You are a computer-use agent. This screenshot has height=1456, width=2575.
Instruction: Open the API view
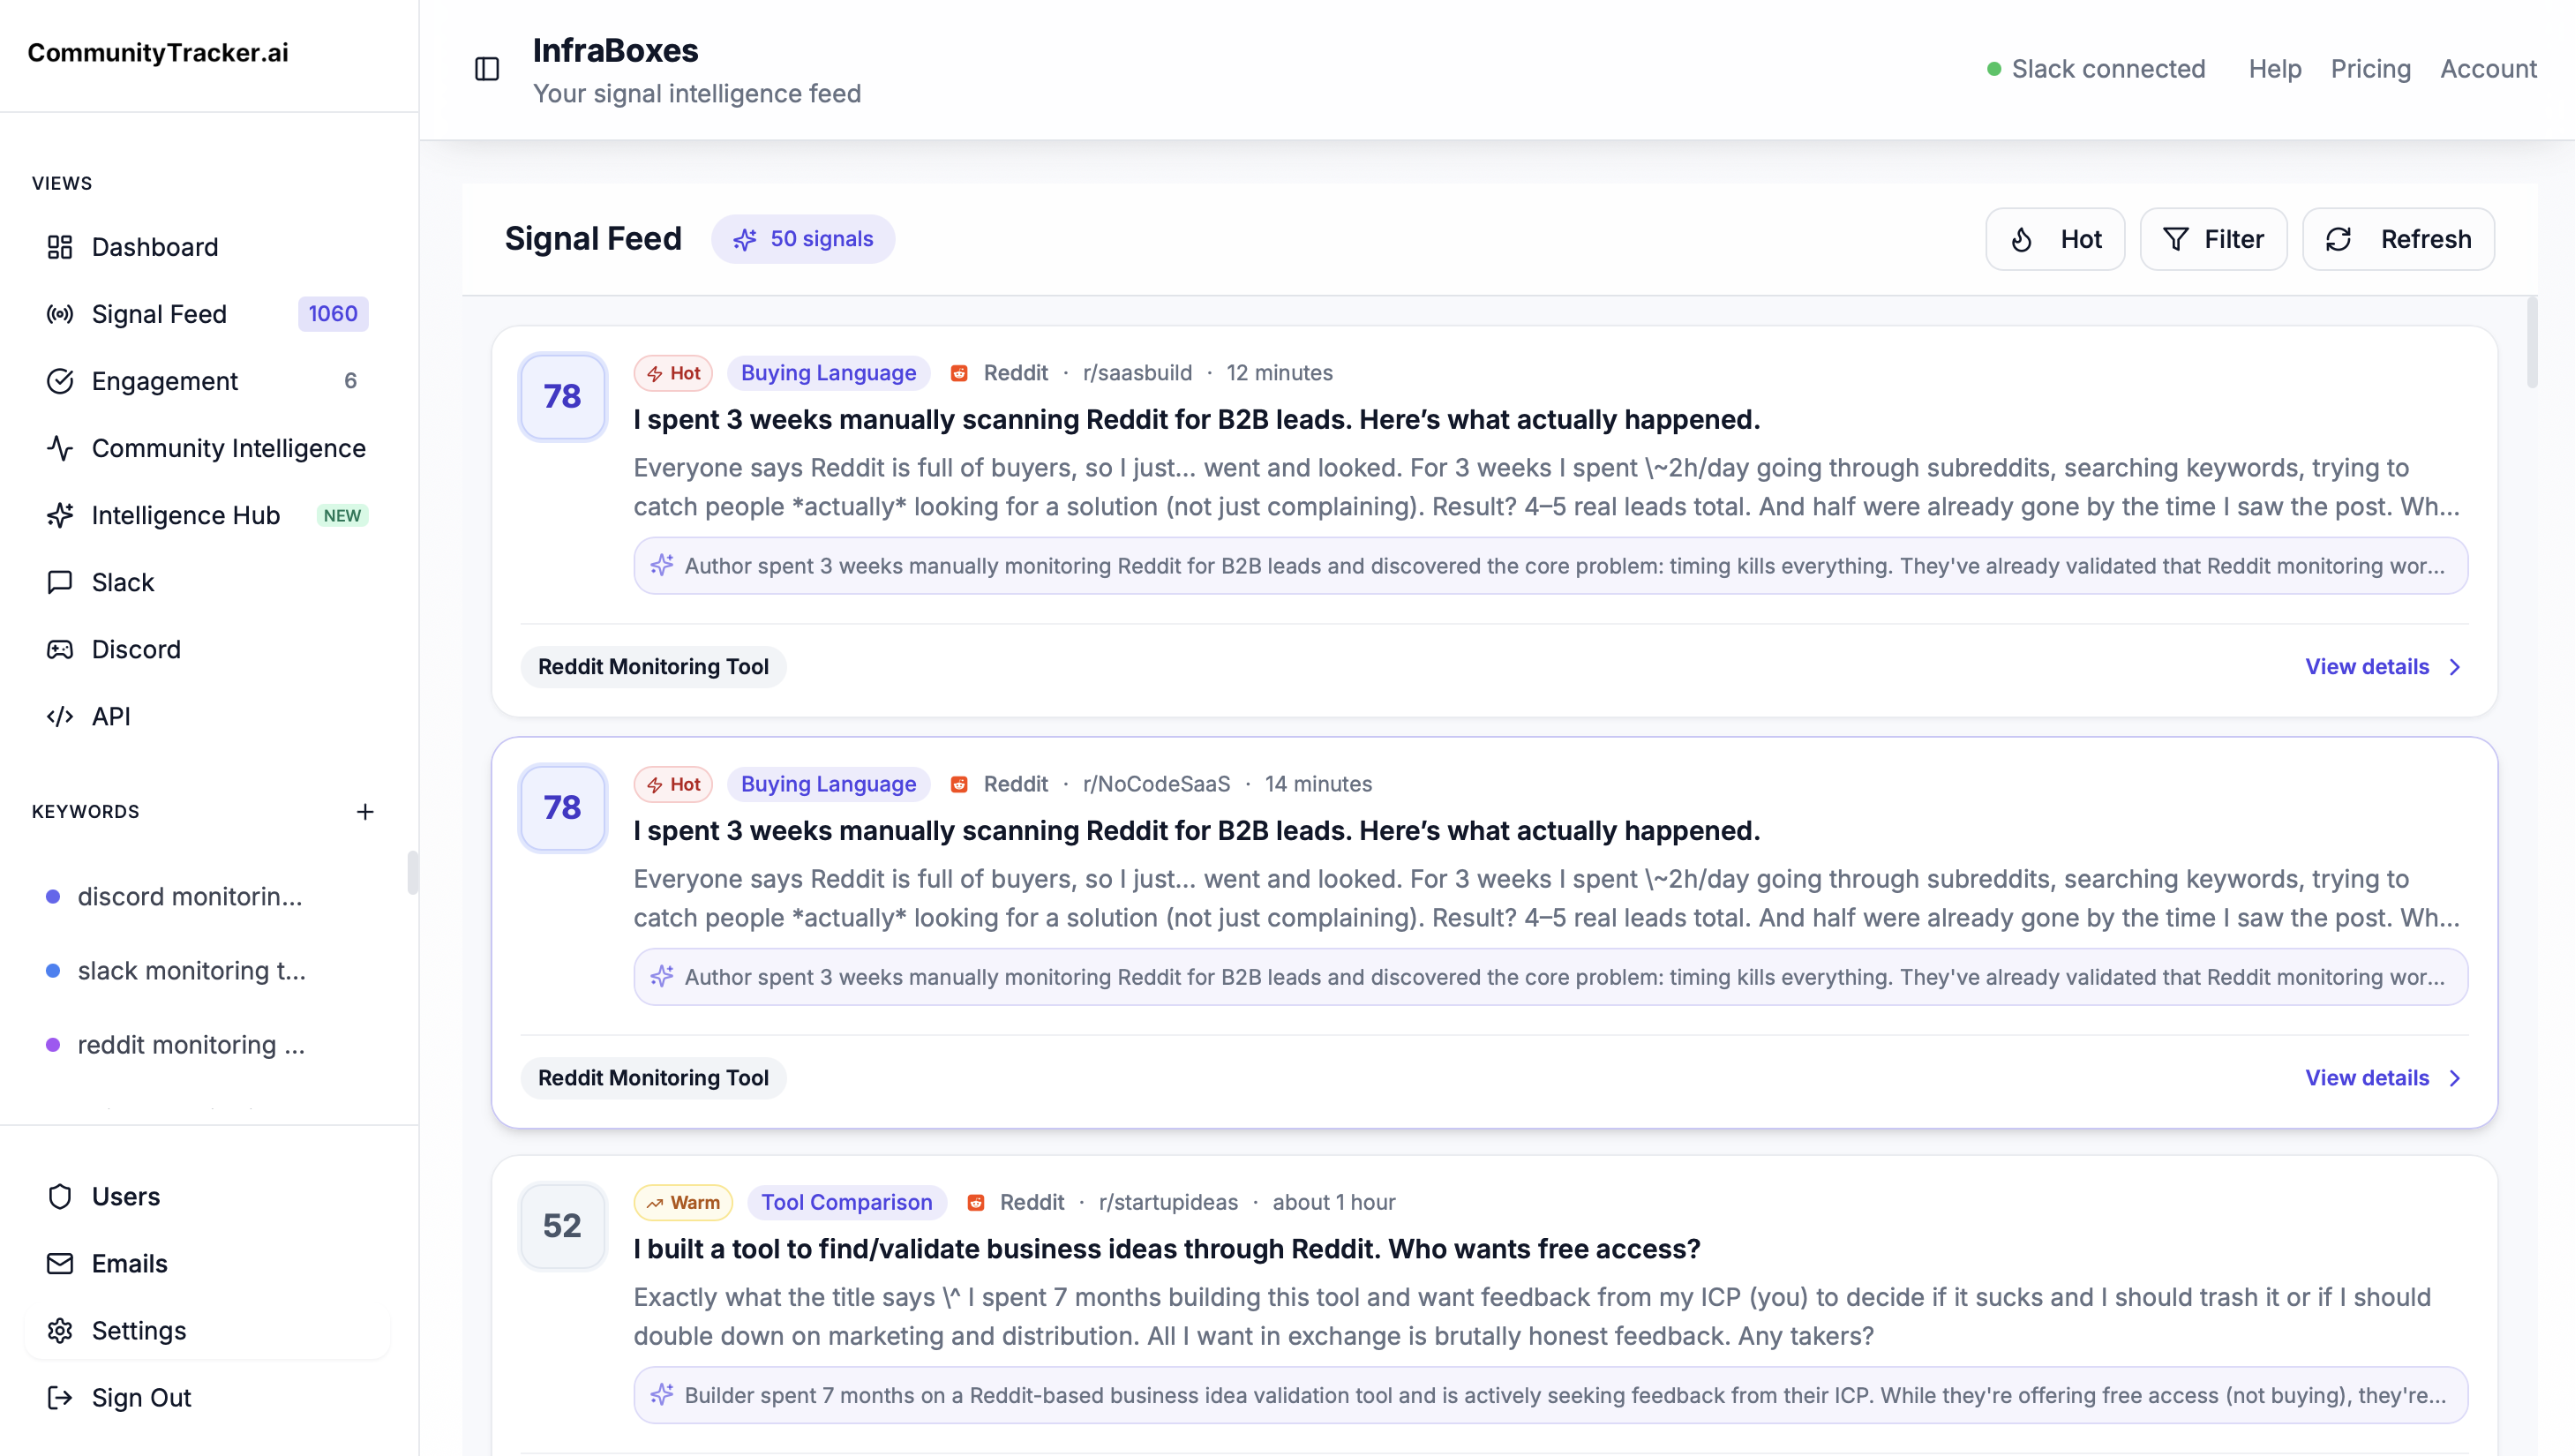point(111,716)
